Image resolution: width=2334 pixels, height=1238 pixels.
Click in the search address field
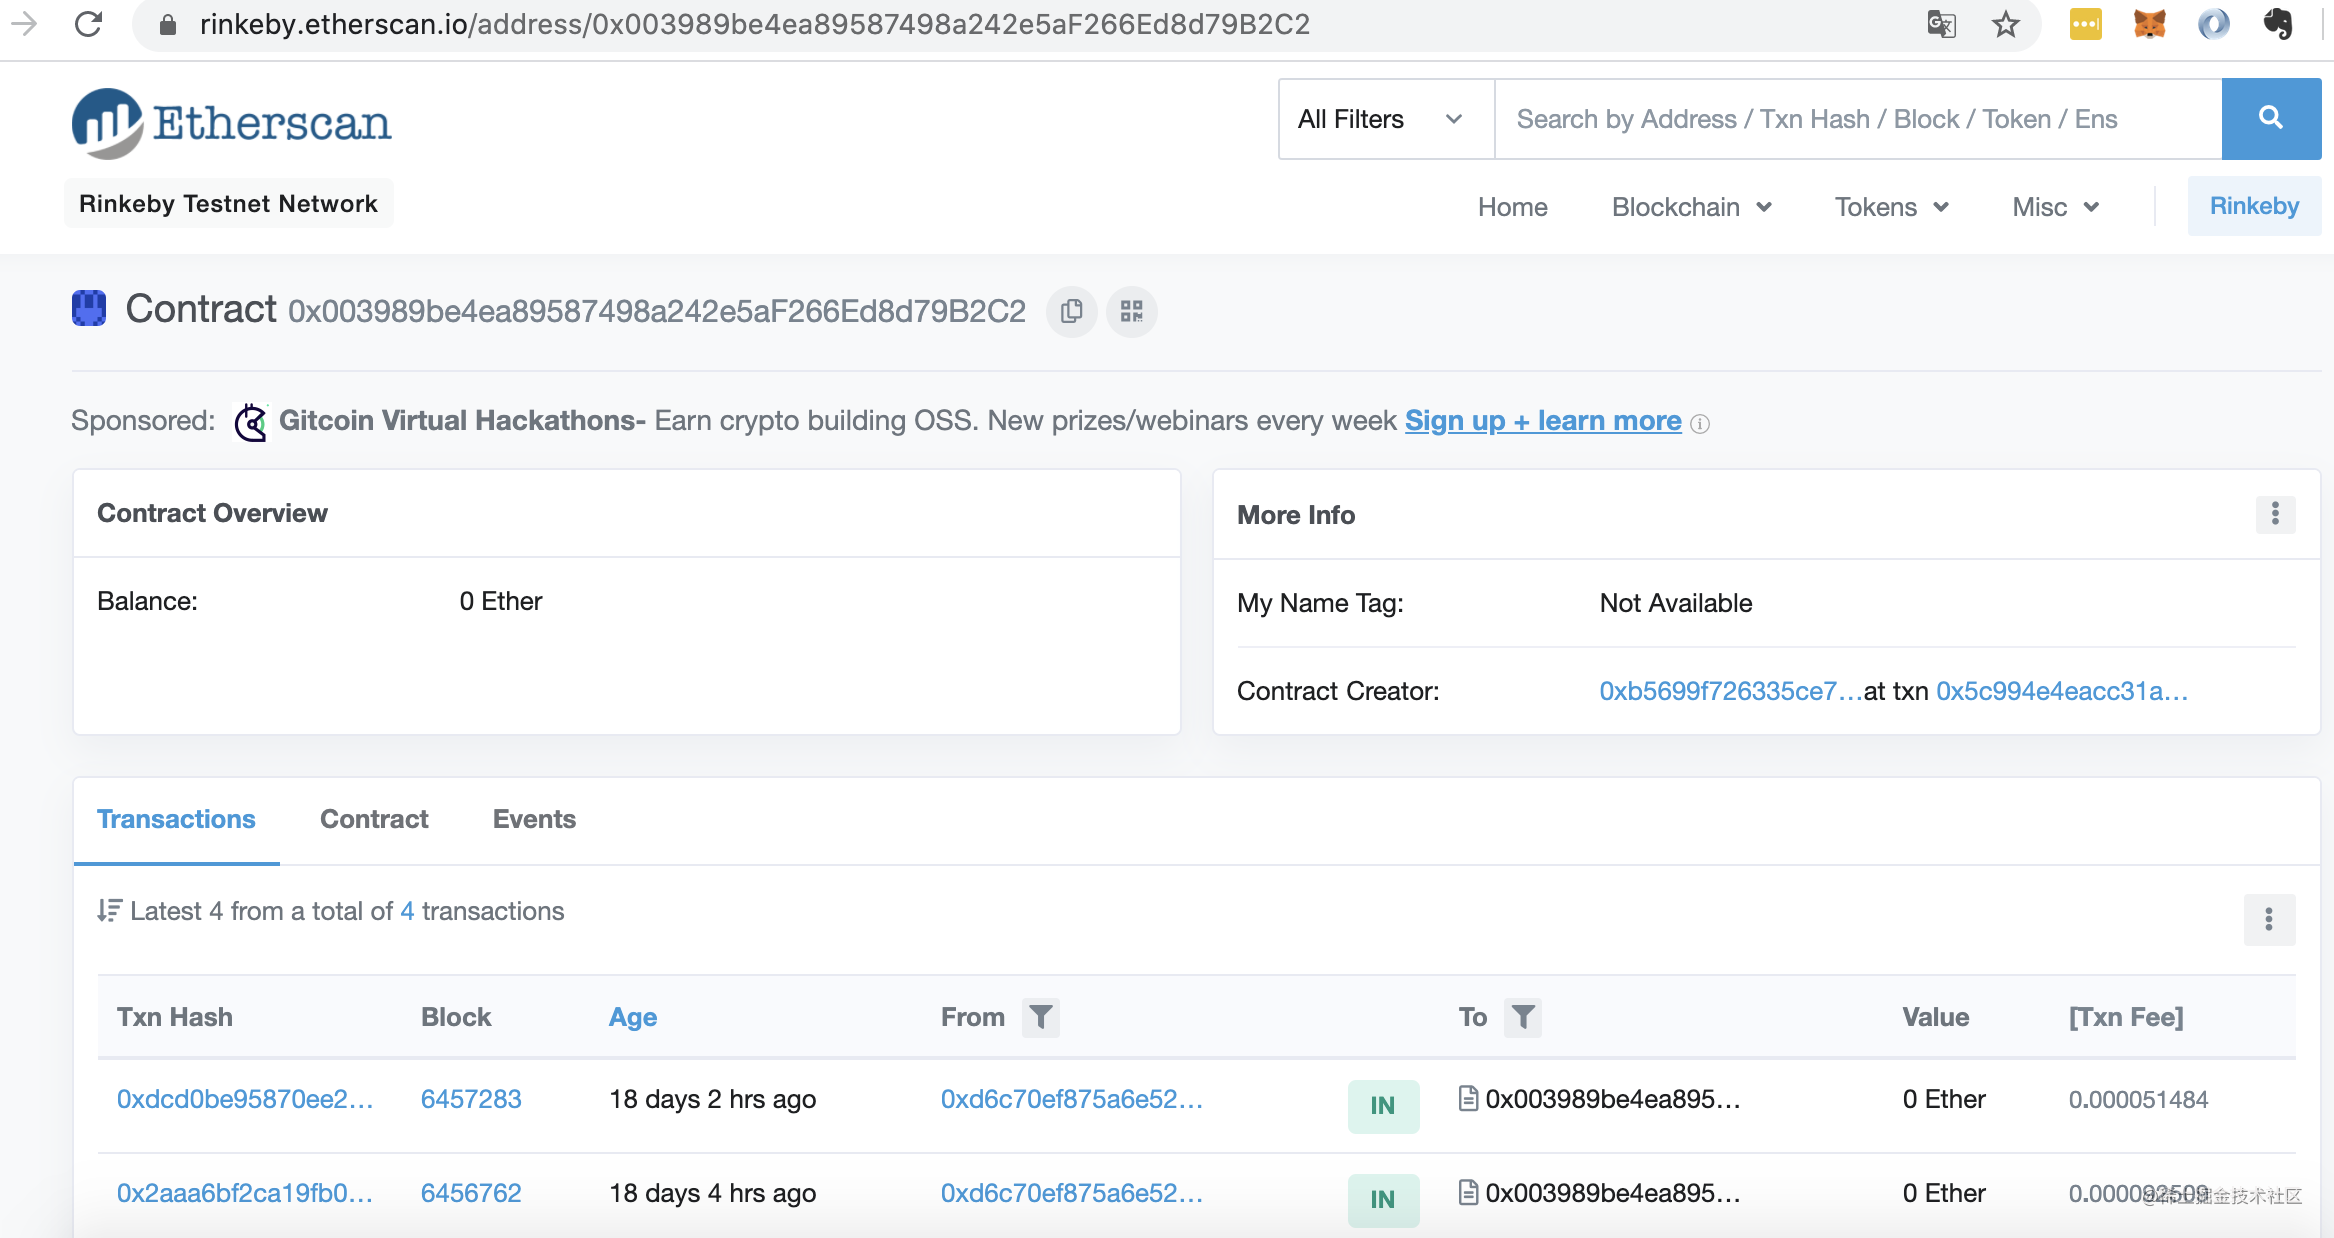click(x=1858, y=119)
